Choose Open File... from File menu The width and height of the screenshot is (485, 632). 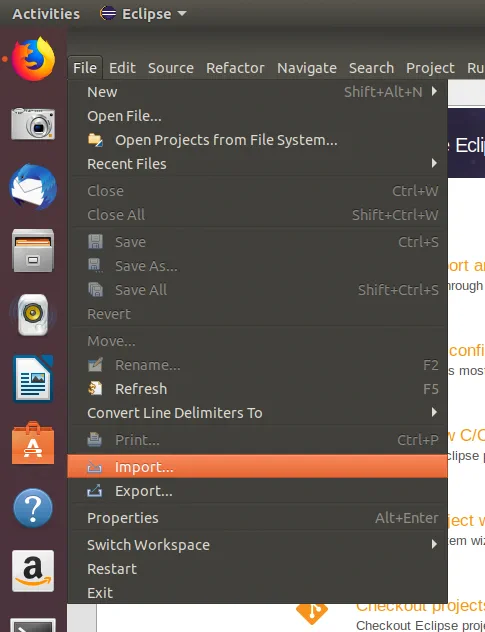257,116
